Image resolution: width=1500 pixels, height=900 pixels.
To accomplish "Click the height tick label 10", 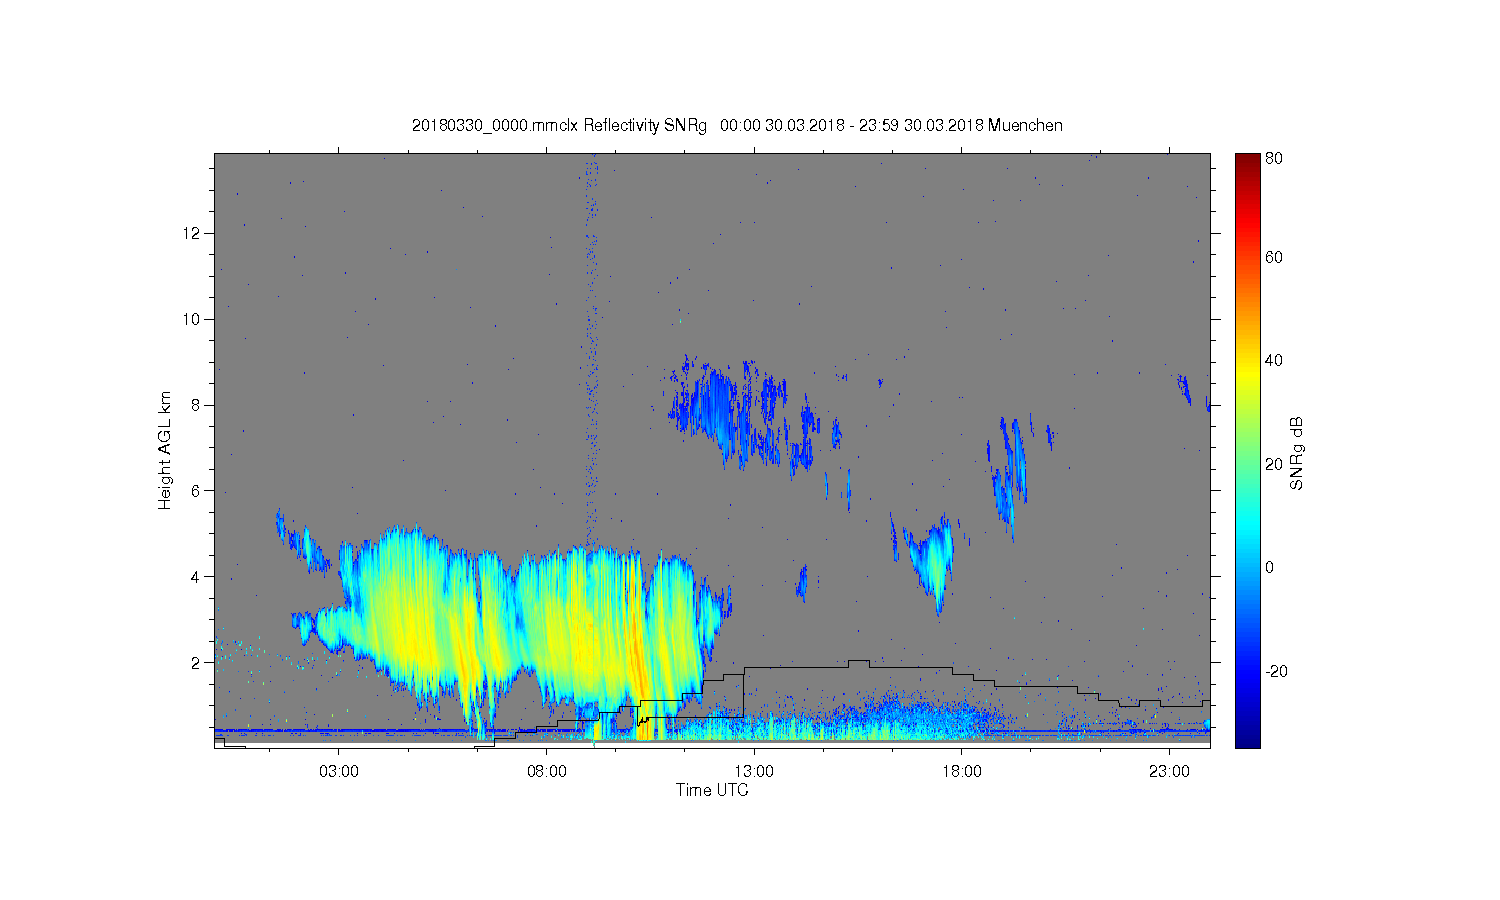I will (193, 319).
